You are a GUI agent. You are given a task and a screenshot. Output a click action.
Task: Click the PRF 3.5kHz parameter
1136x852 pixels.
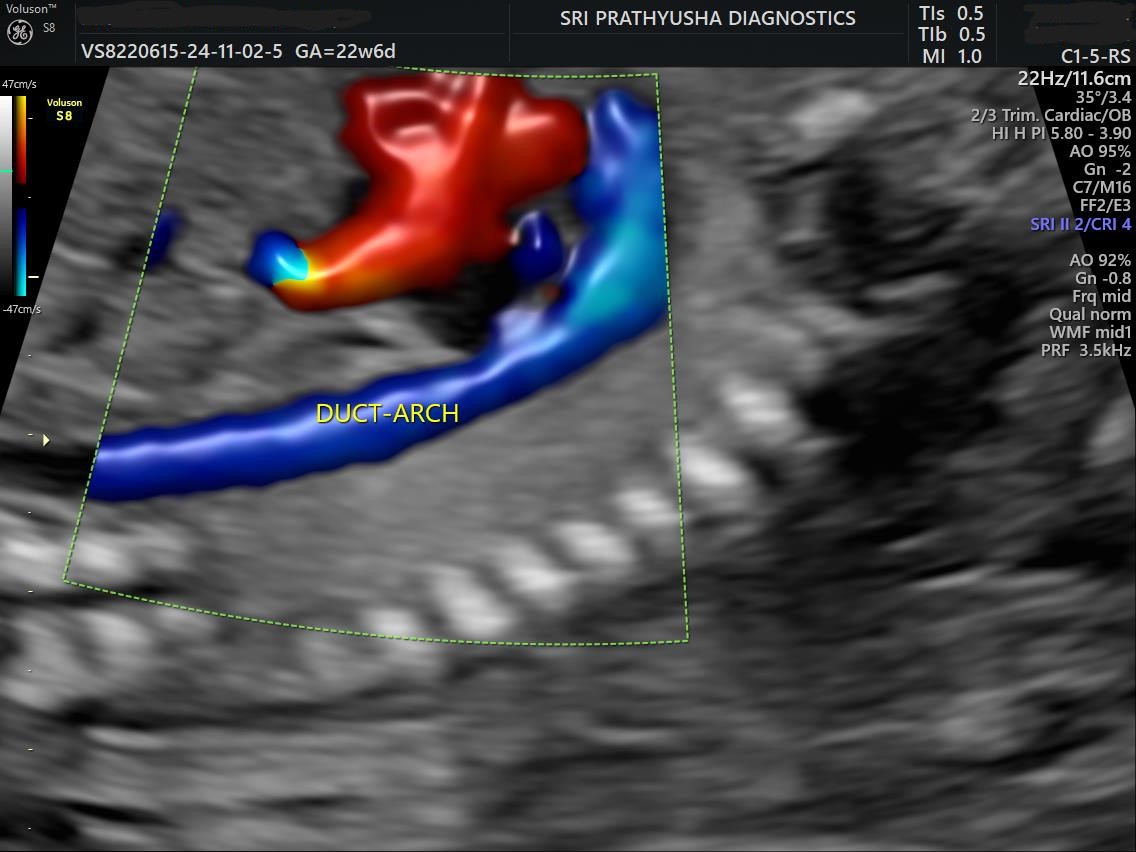tap(1088, 350)
